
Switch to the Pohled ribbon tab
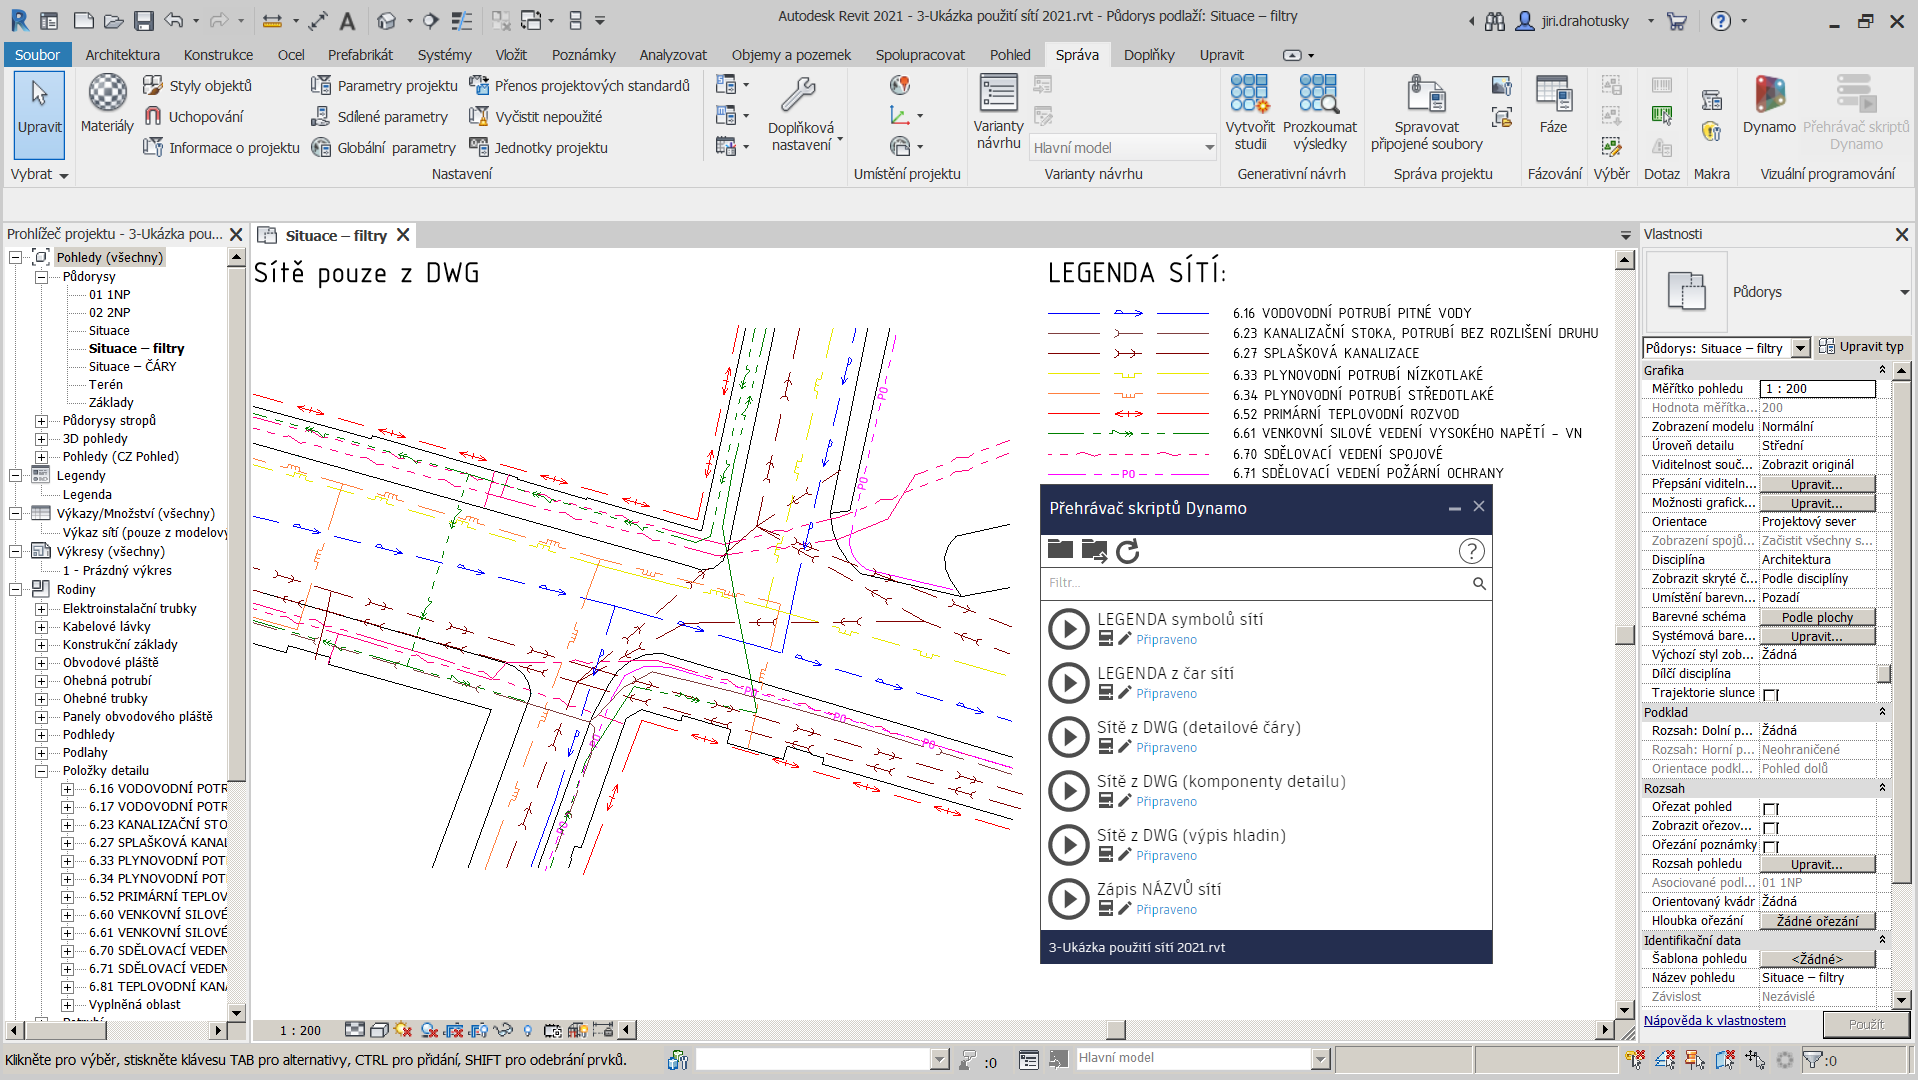coord(1010,55)
